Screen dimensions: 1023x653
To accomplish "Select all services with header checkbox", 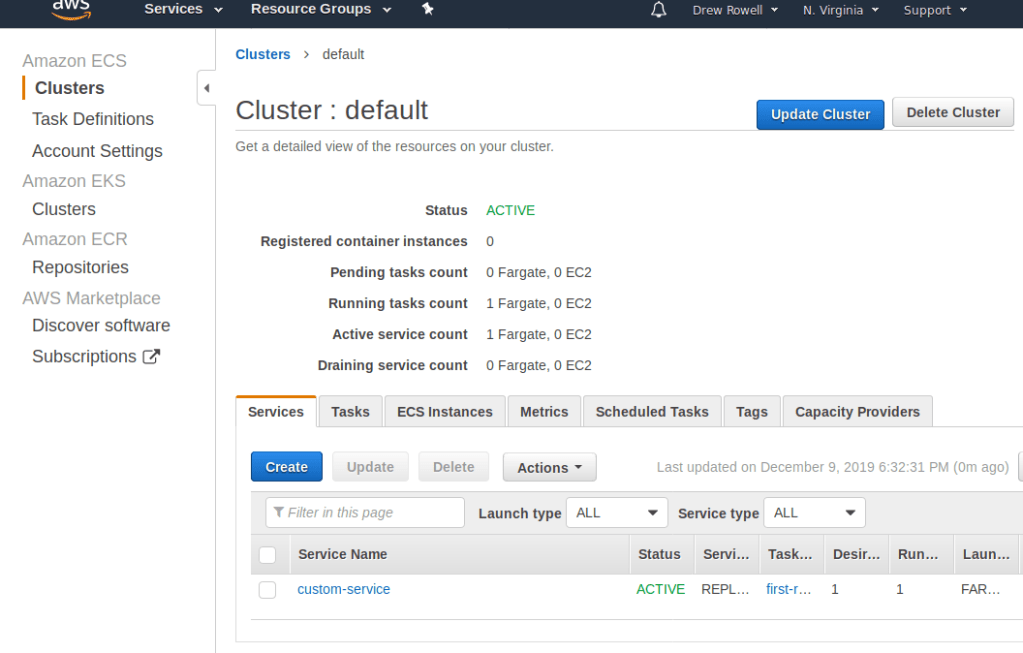I will [x=267, y=555].
